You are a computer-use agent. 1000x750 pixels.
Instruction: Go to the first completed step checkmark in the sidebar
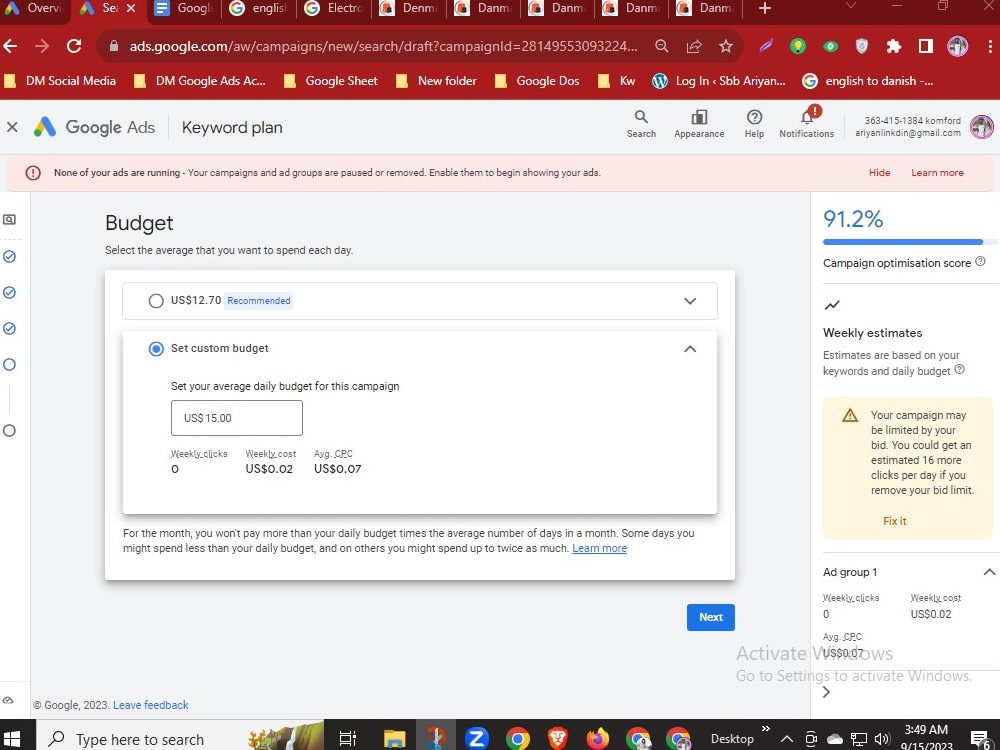click(9, 256)
